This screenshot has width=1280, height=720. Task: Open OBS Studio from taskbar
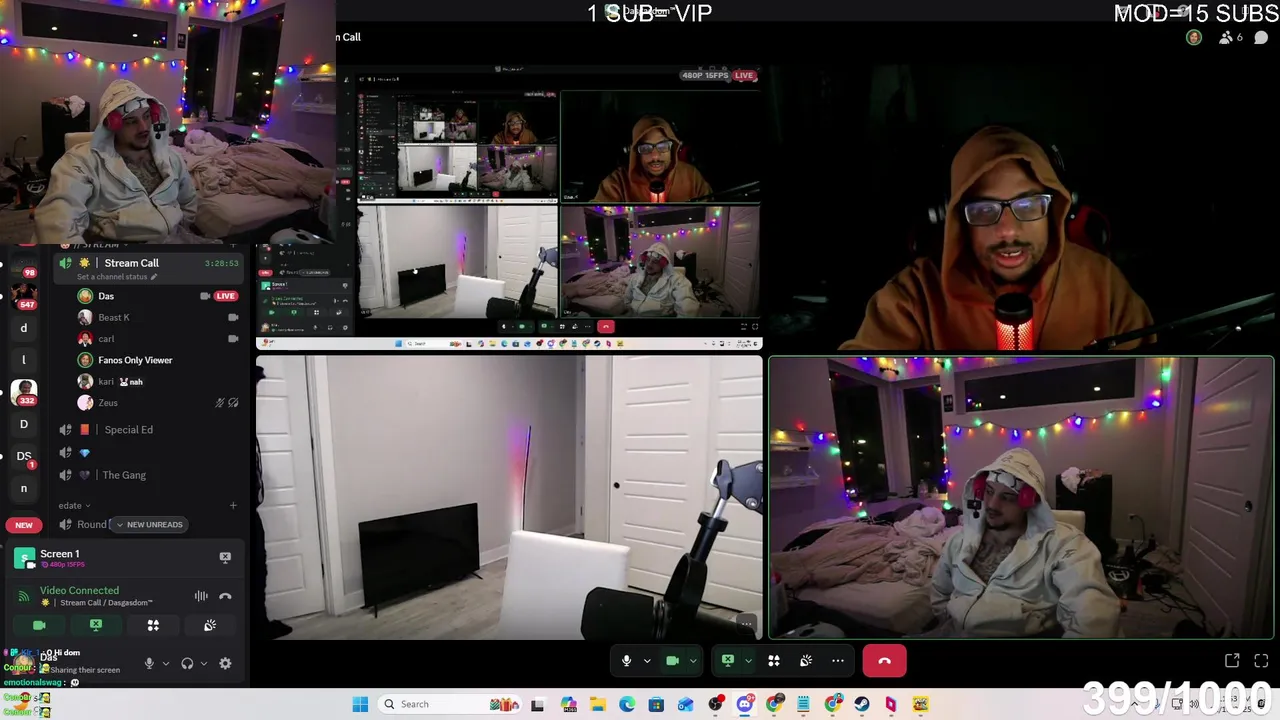click(x=716, y=704)
